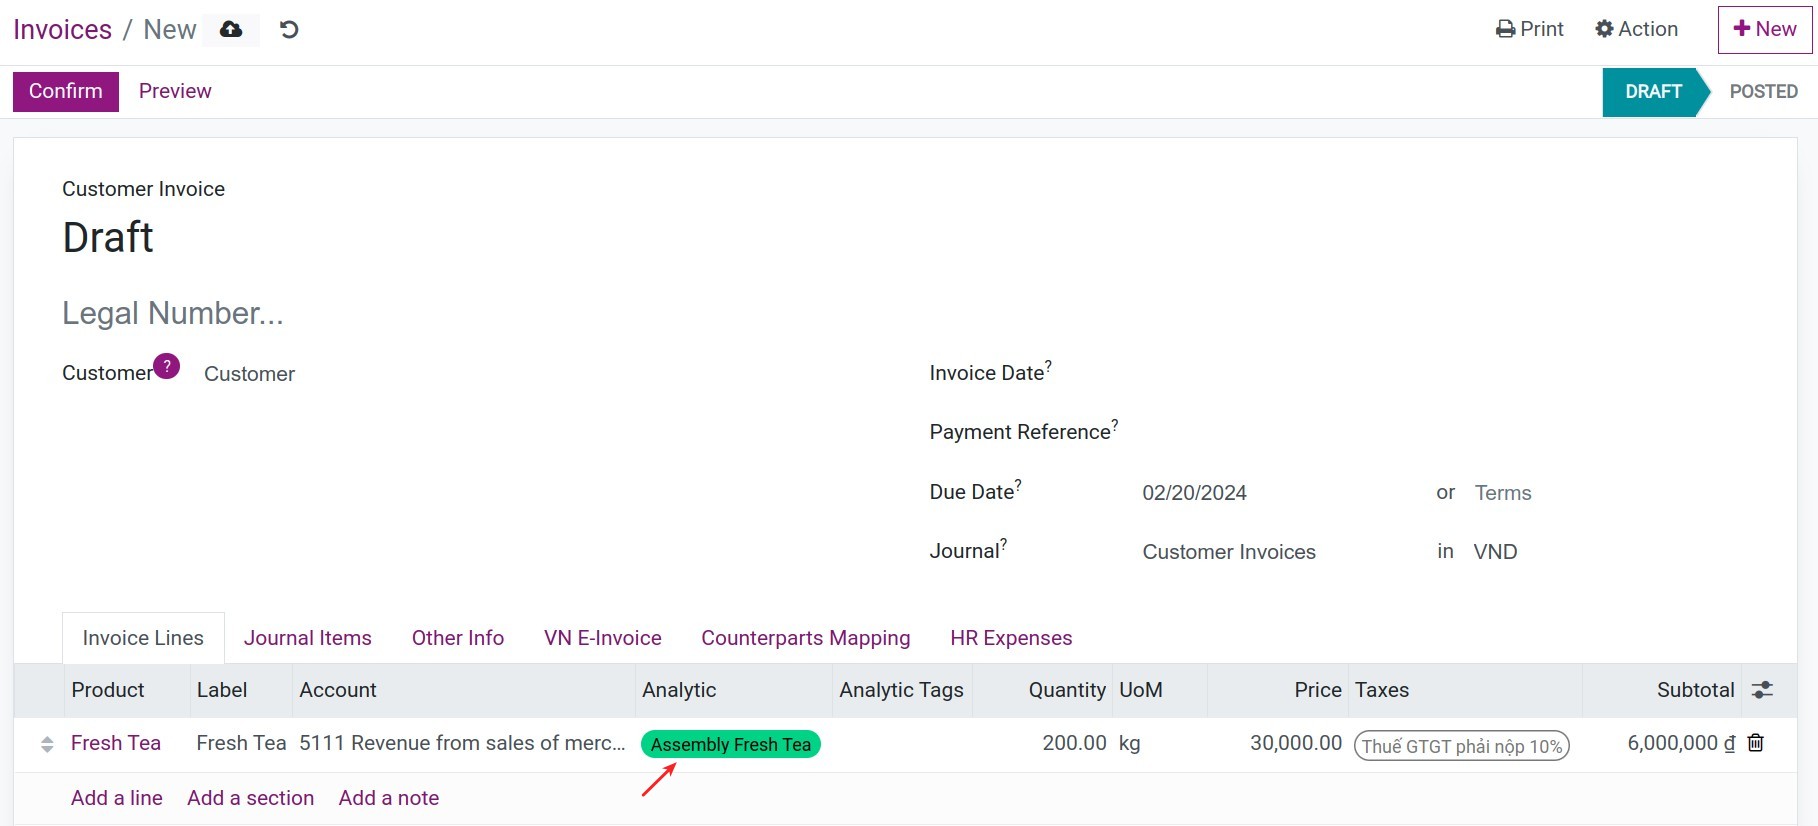Click the 5111 Revenue account cell

coord(463,743)
